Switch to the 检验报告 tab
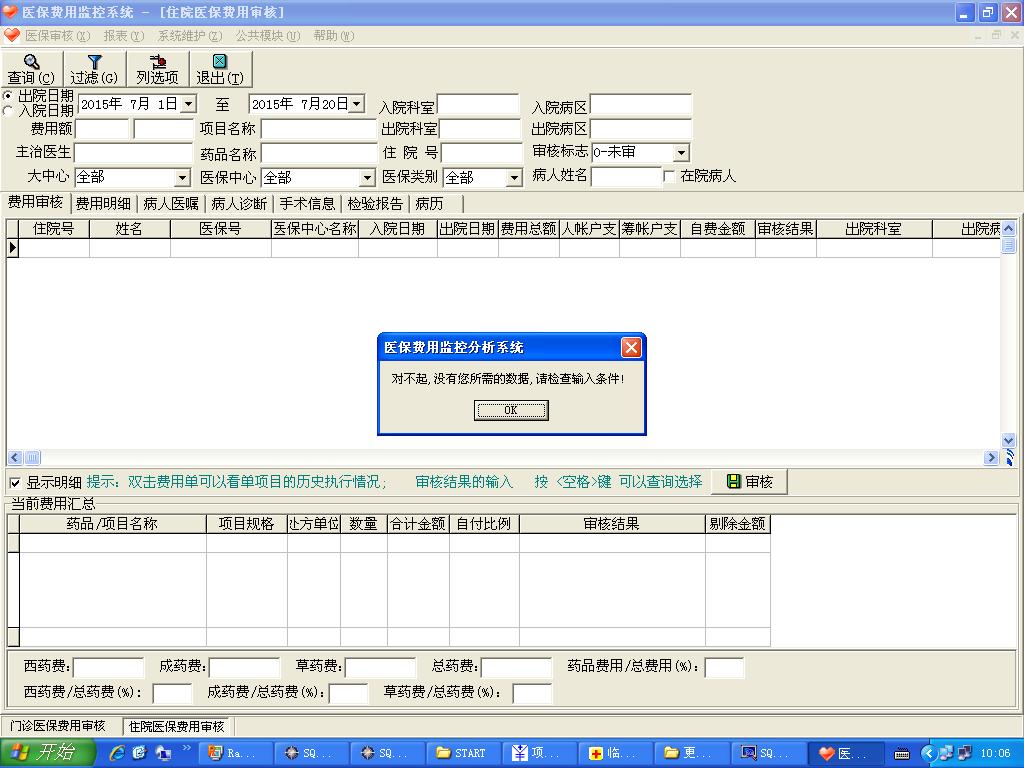 (x=375, y=204)
